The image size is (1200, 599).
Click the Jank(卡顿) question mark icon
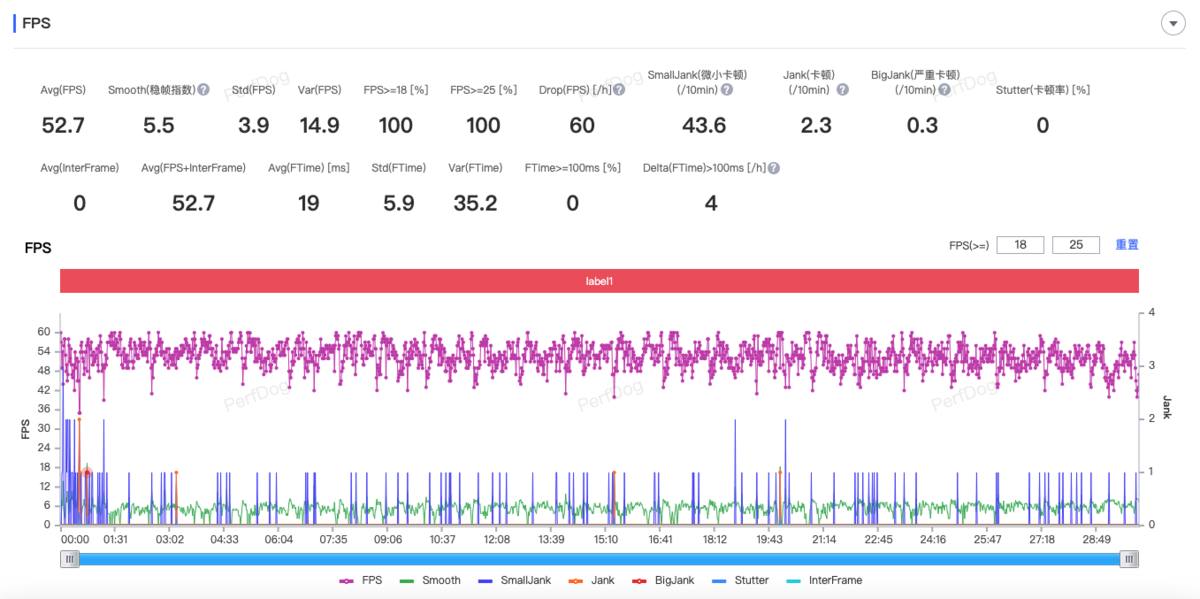(x=842, y=89)
